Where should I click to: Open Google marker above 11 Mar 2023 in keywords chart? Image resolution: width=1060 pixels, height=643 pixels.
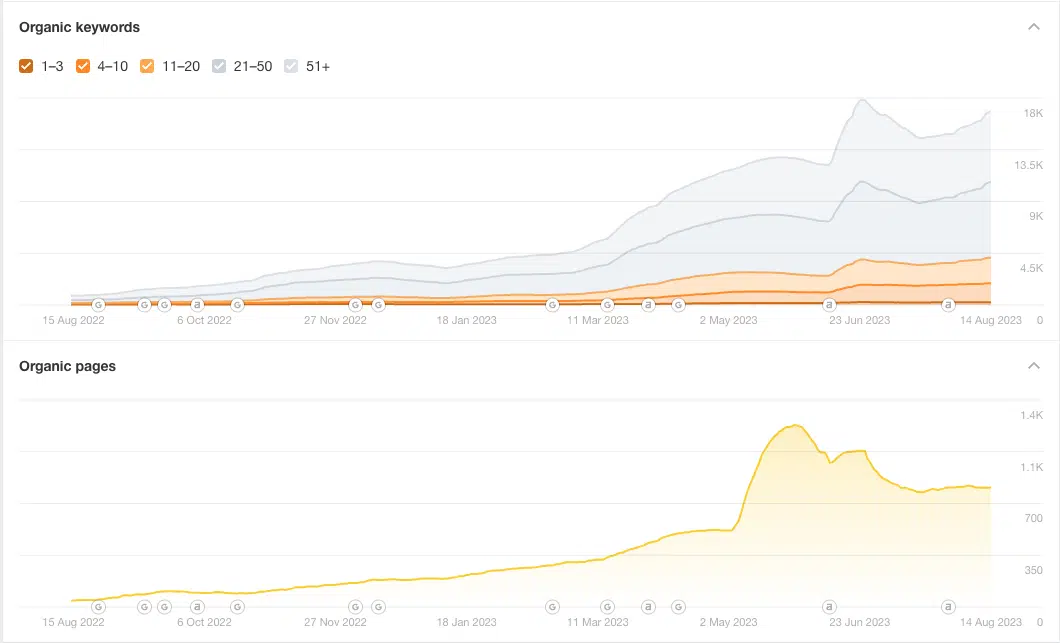pos(607,304)
